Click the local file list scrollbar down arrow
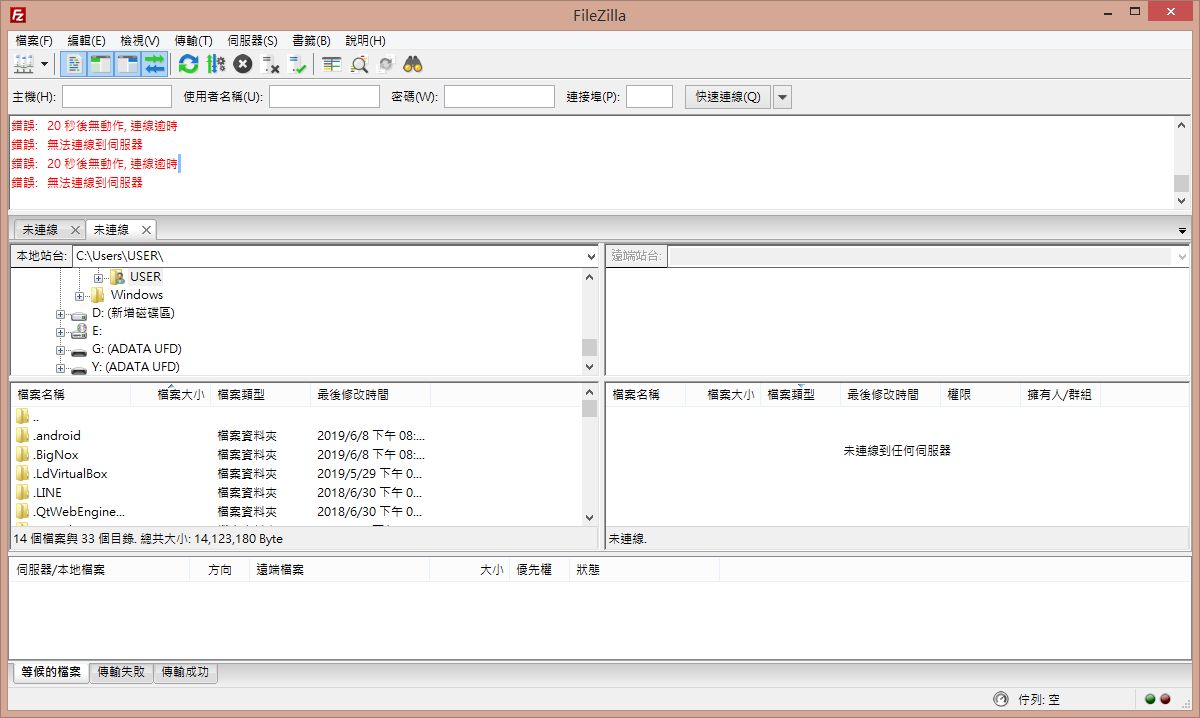The height and width of the screenshot is (718, 1200). tap(589, 518)
